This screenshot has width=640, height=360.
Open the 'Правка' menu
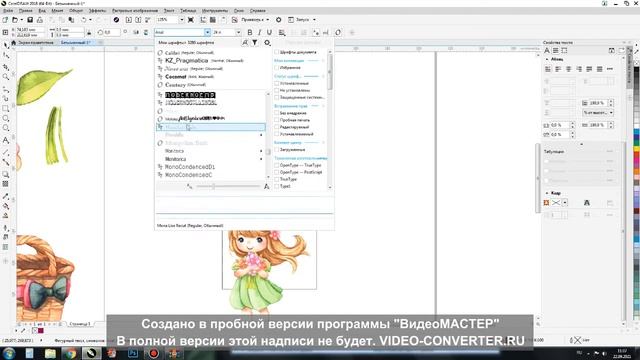[26, 11]
